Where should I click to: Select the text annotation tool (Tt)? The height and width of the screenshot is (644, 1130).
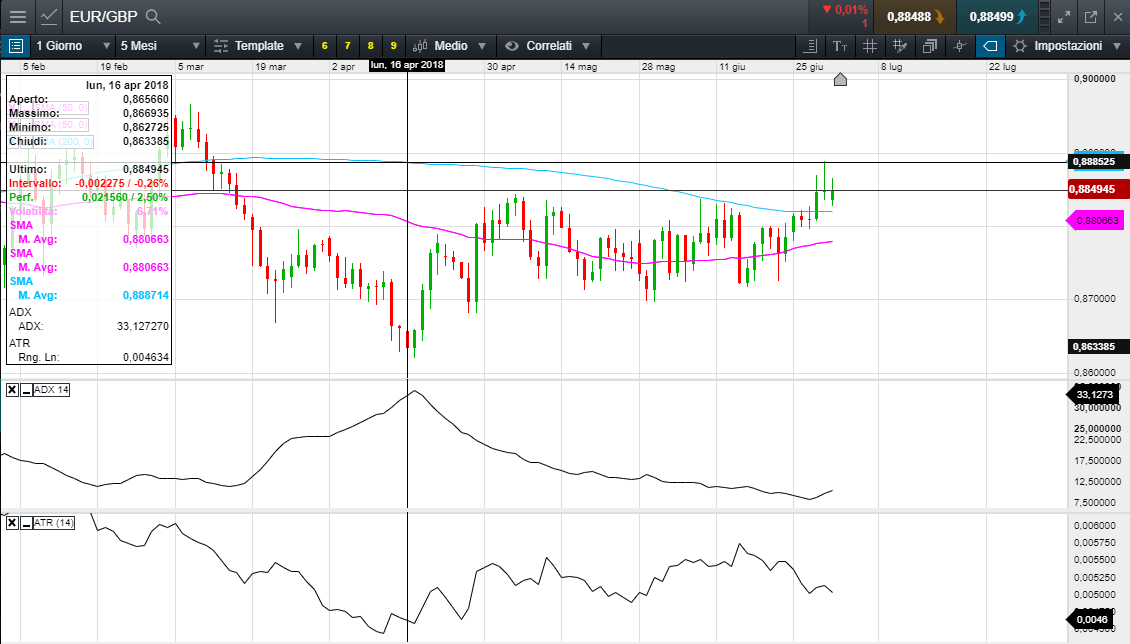840,46
